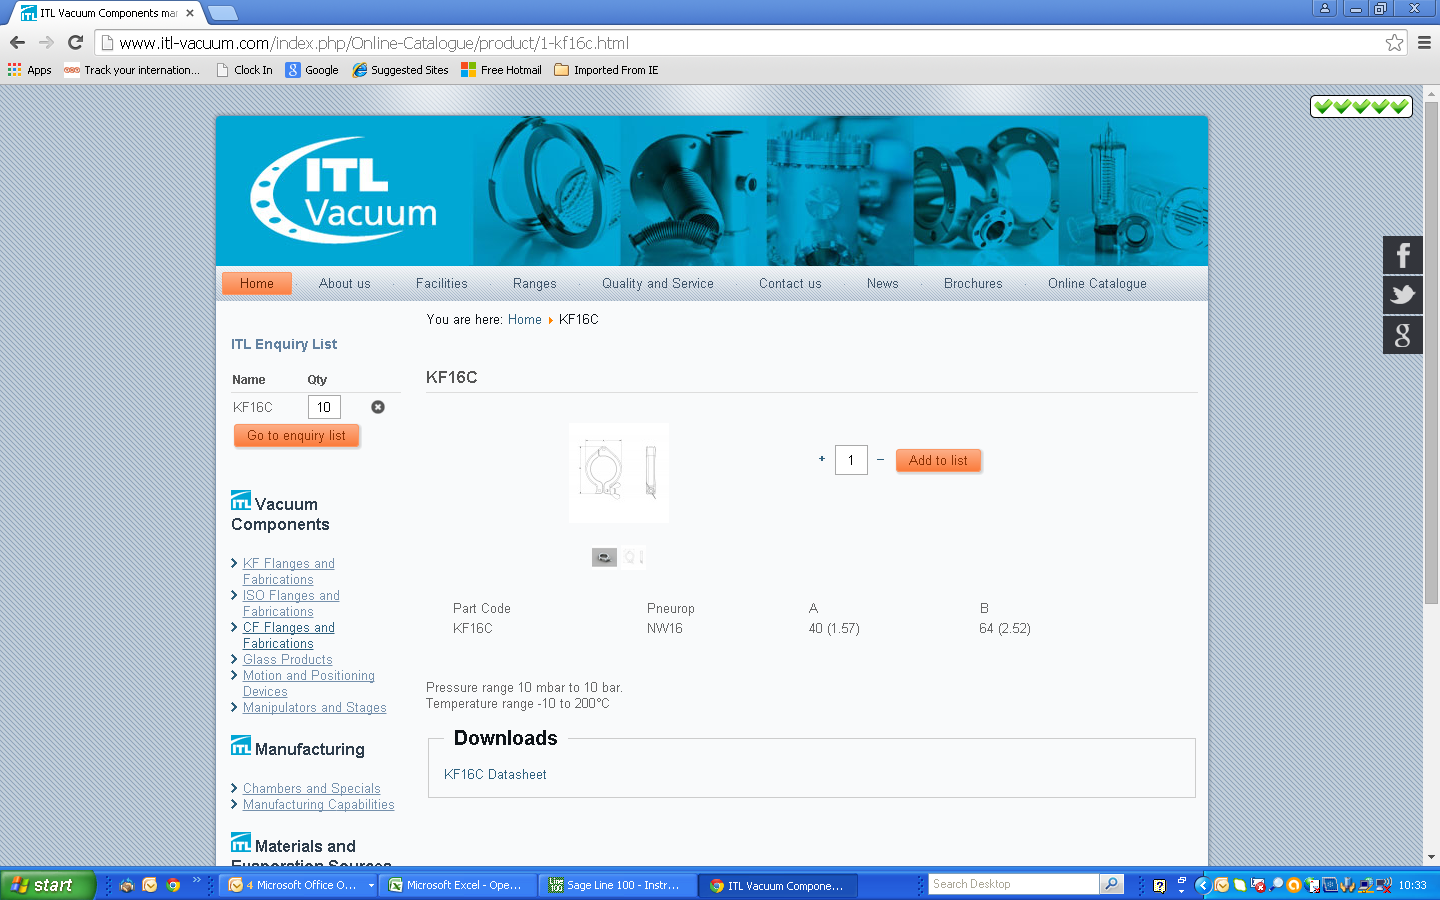Screen dimensions: 1440x900
Task: Open the Free Hotmail bookmark
Action: click(x=501, y=70)
